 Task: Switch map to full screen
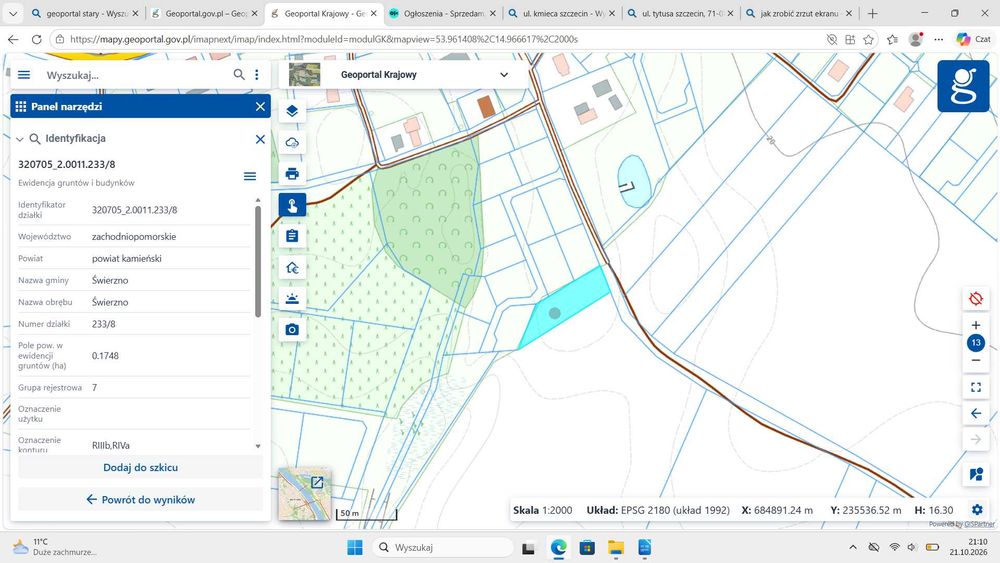click(x=975, y=387)
